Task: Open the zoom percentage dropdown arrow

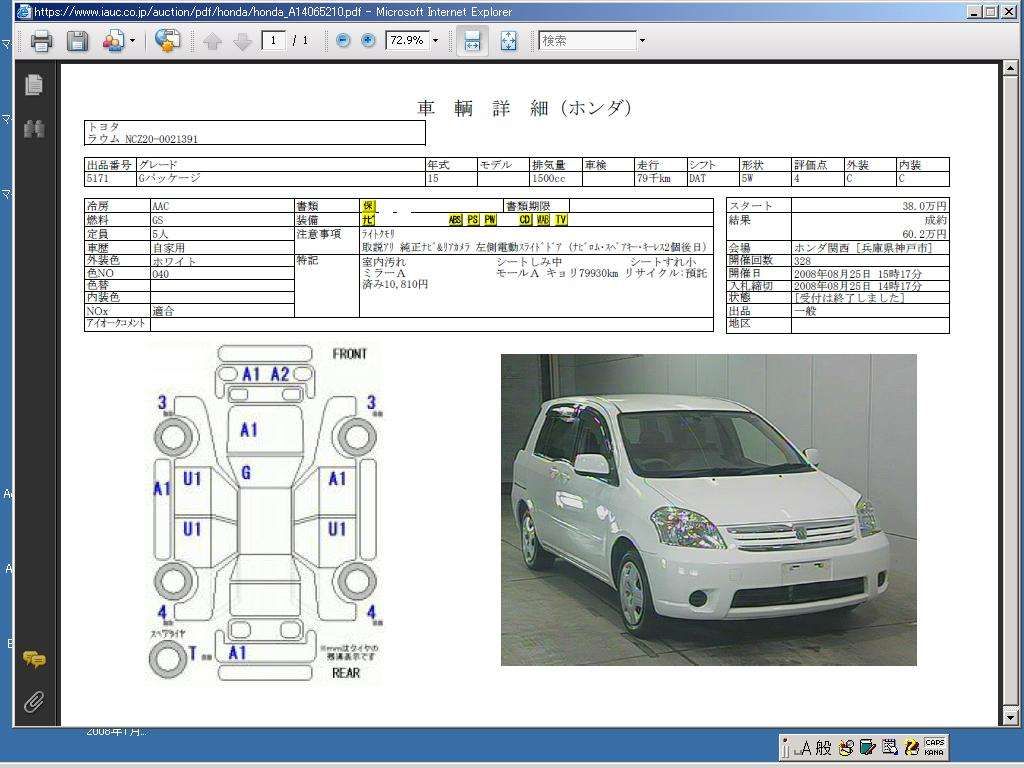Action: [436, 40]
